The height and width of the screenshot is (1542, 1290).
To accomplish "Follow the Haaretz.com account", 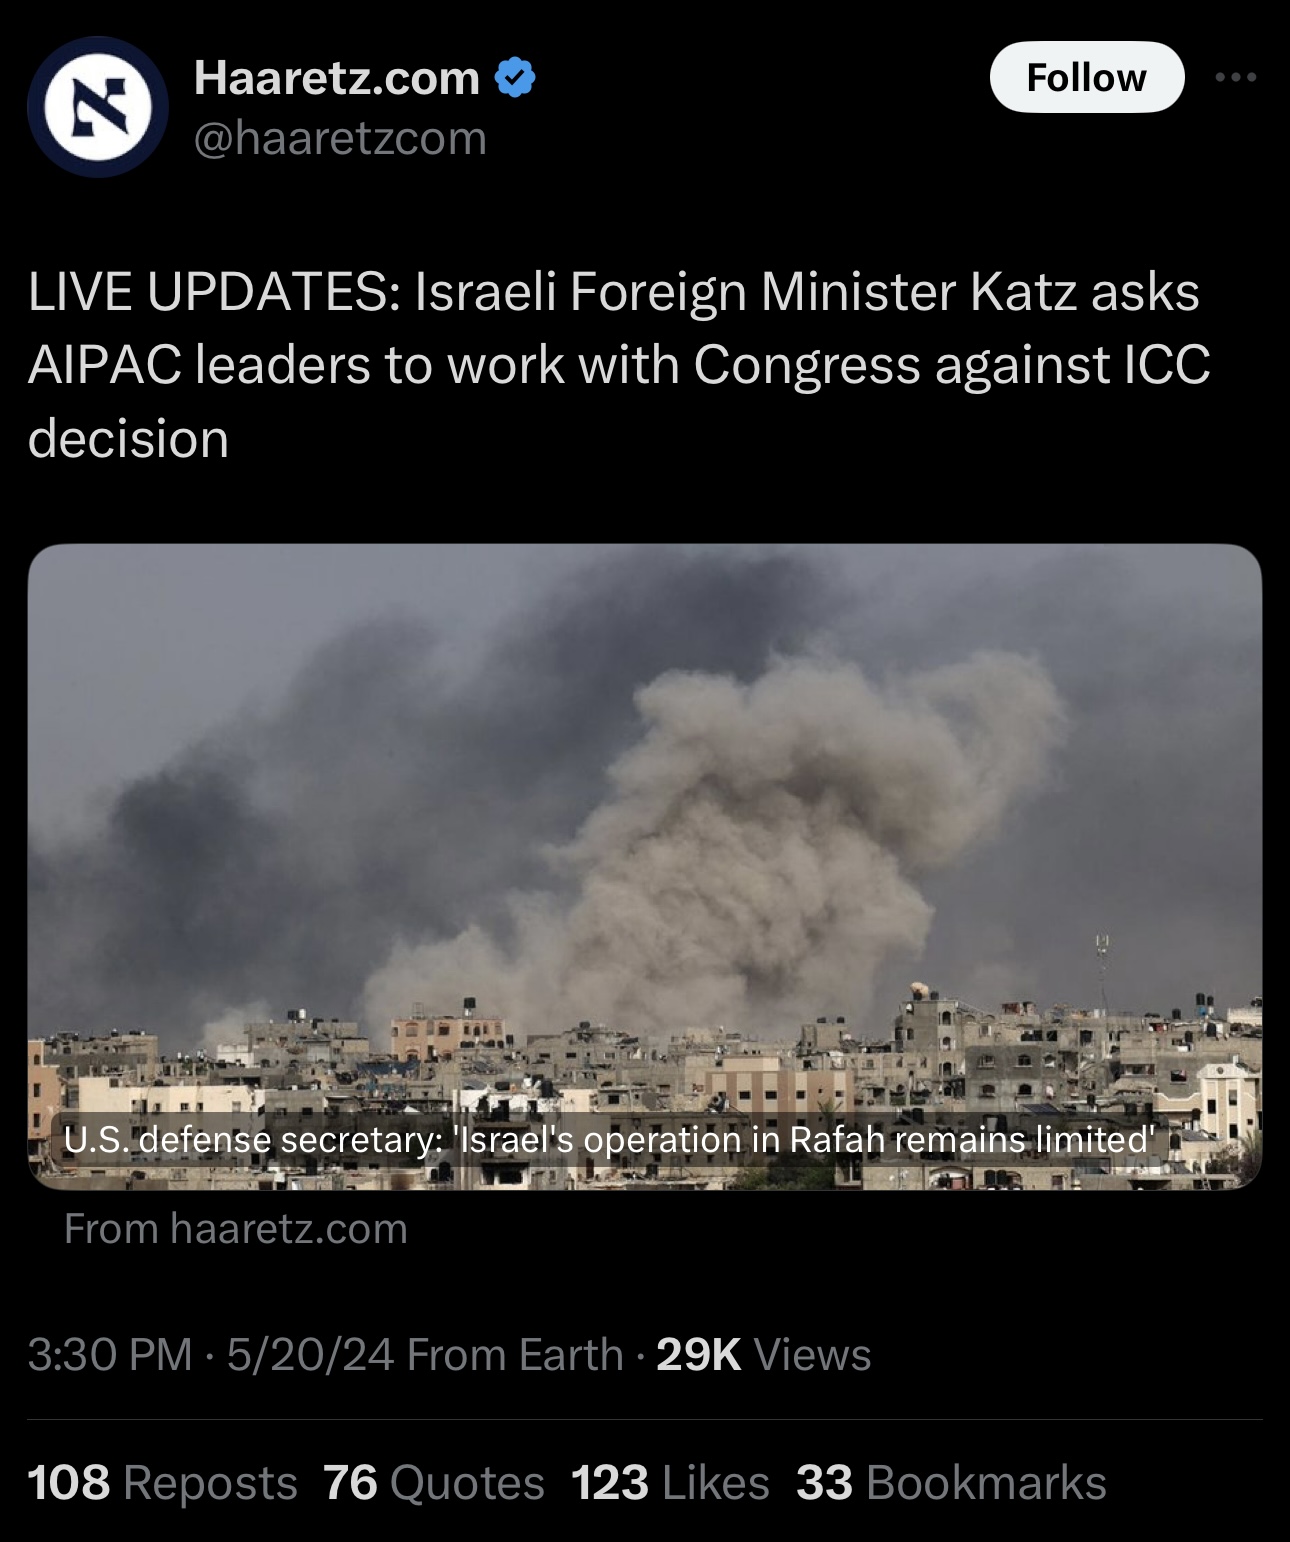I will tap(1086, 77).
